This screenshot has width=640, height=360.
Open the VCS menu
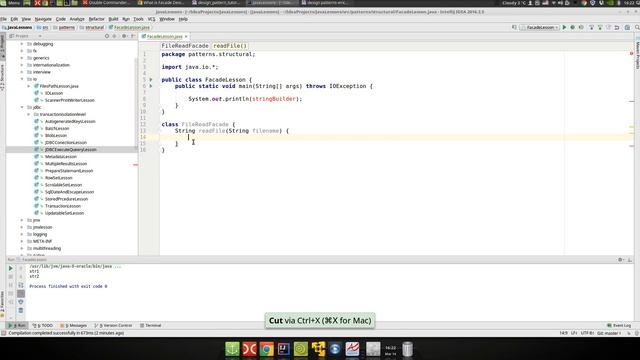(x=151, y=19)
